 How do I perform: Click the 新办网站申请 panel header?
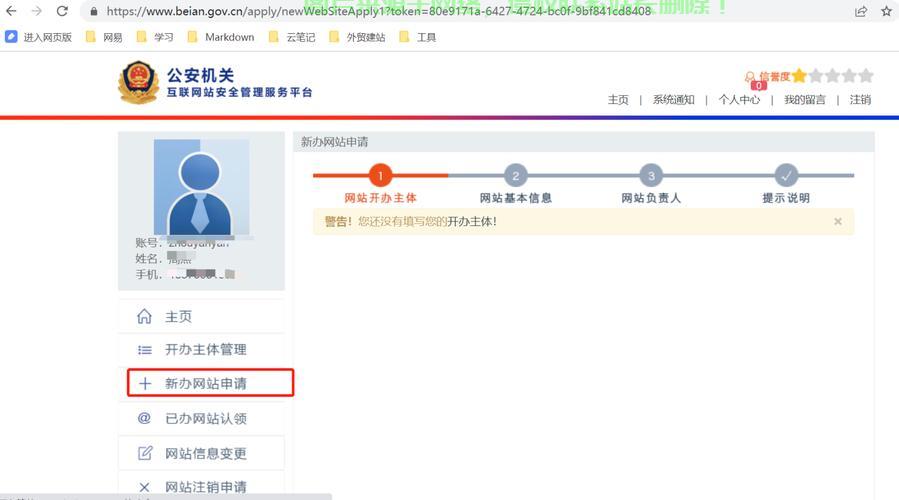click(584, 142)
